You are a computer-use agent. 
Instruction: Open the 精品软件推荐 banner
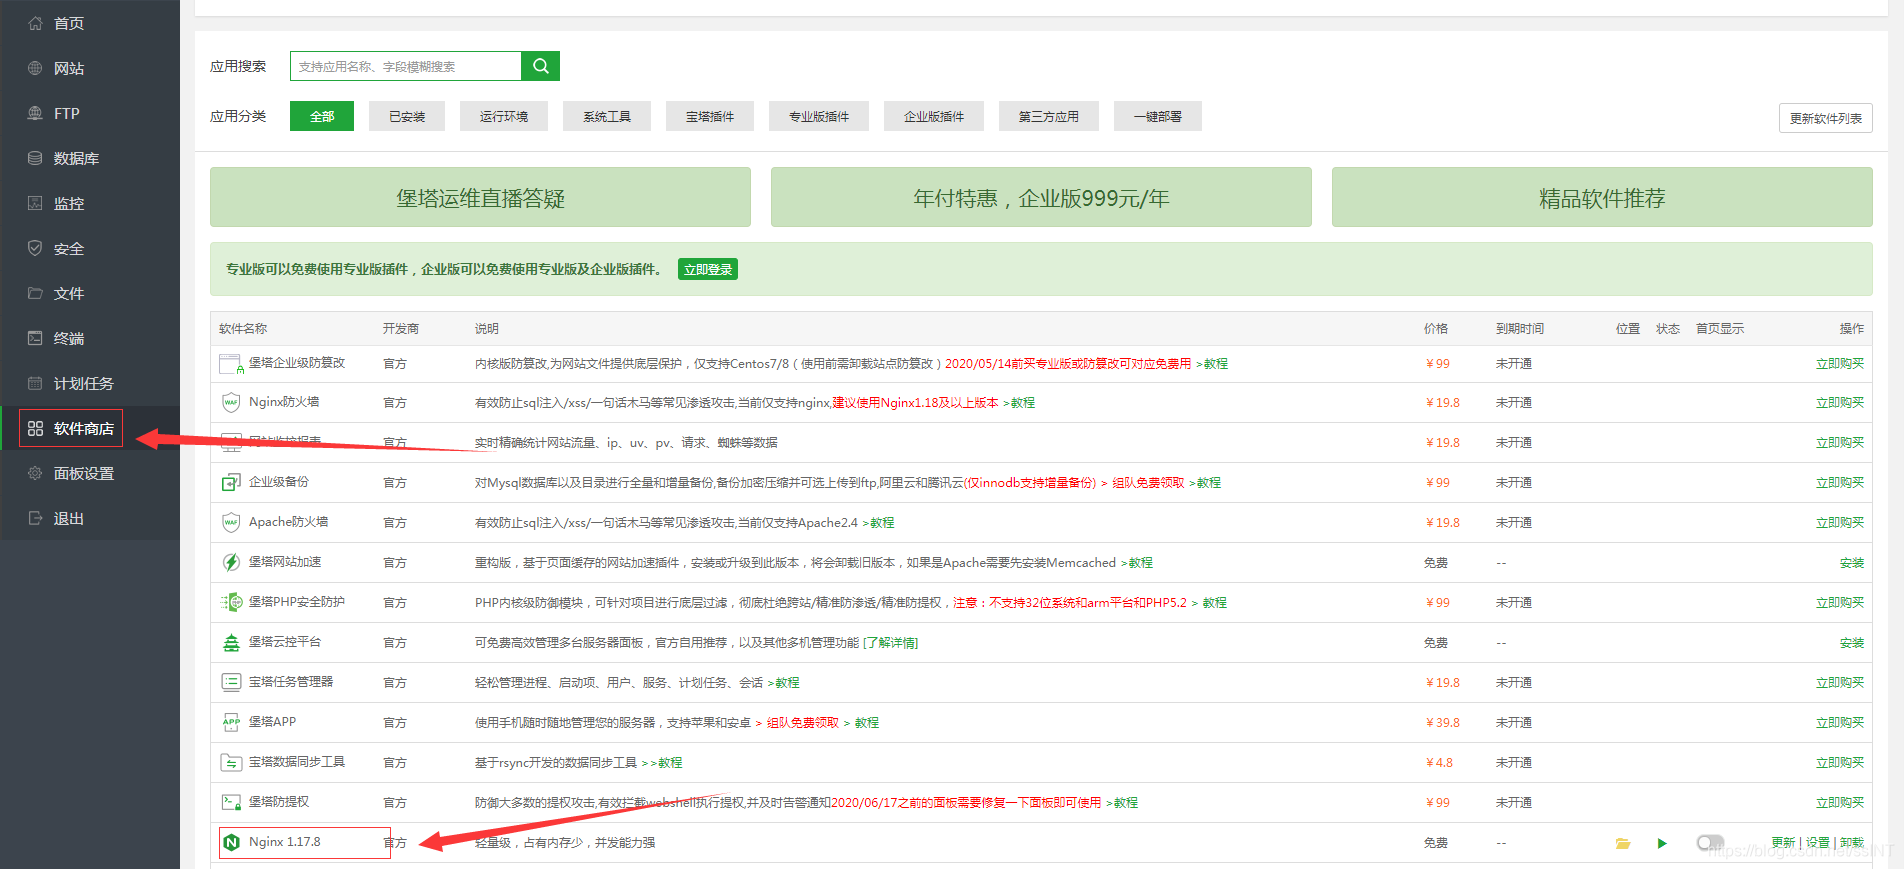click(x=1602, y=197)
